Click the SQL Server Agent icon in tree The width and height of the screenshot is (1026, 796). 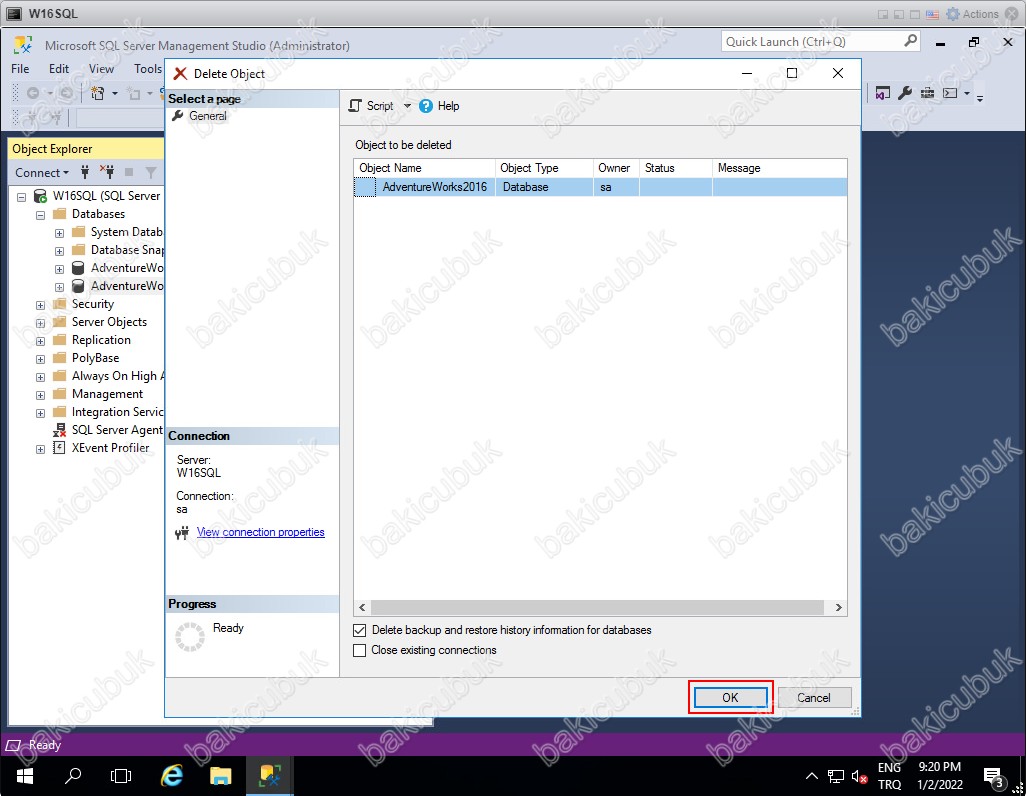coord(60,430)
